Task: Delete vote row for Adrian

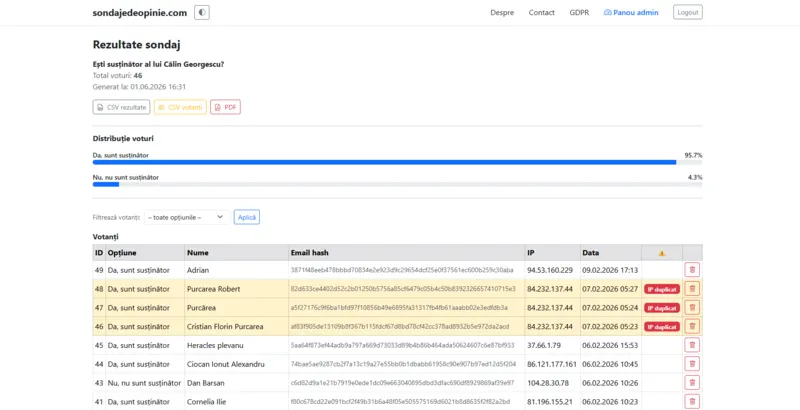Action: pyautogui.click(x=692, y=270)
